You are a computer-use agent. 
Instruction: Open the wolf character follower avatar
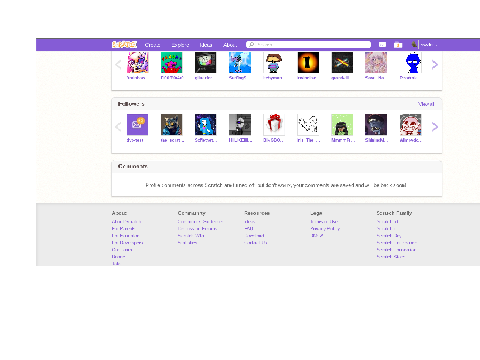pos(171,125)
